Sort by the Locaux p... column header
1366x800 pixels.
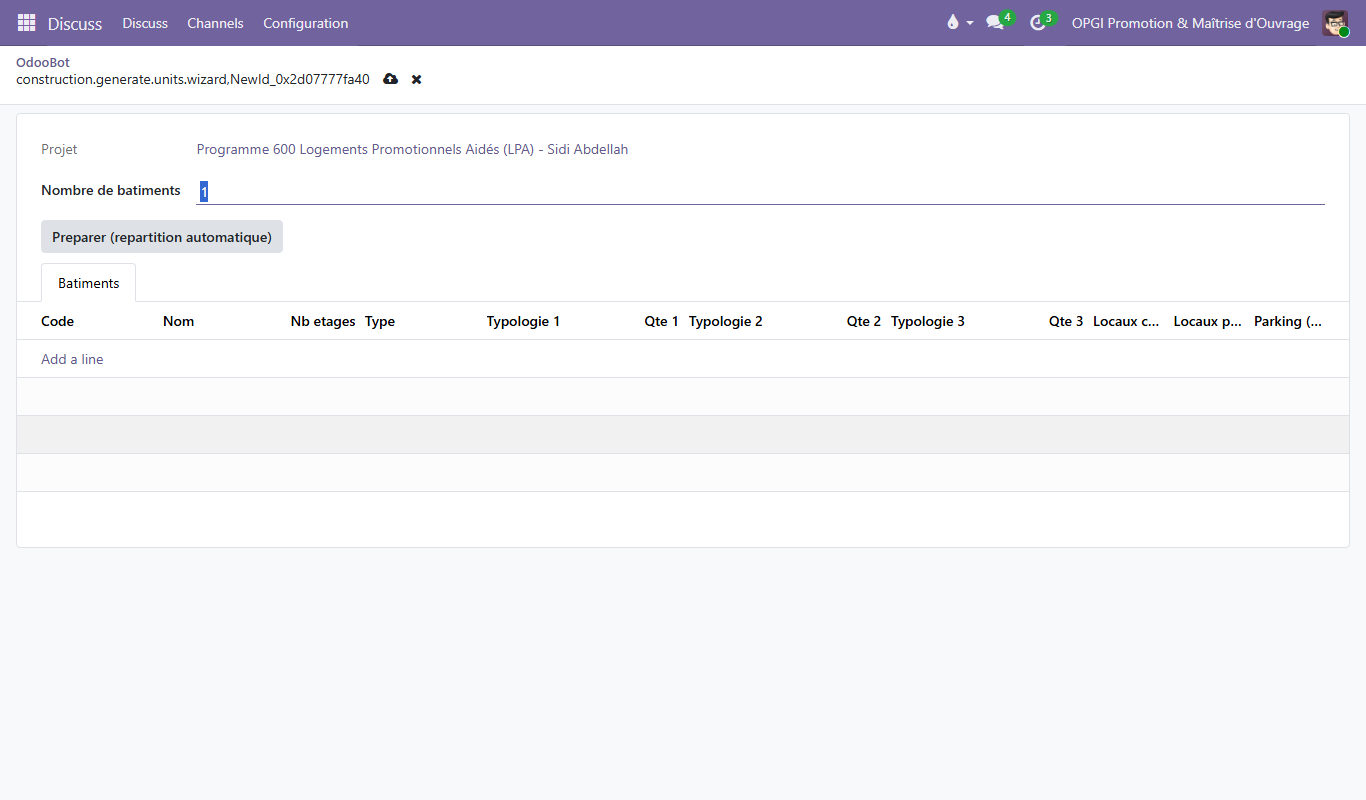click(x=1208, y=321)
